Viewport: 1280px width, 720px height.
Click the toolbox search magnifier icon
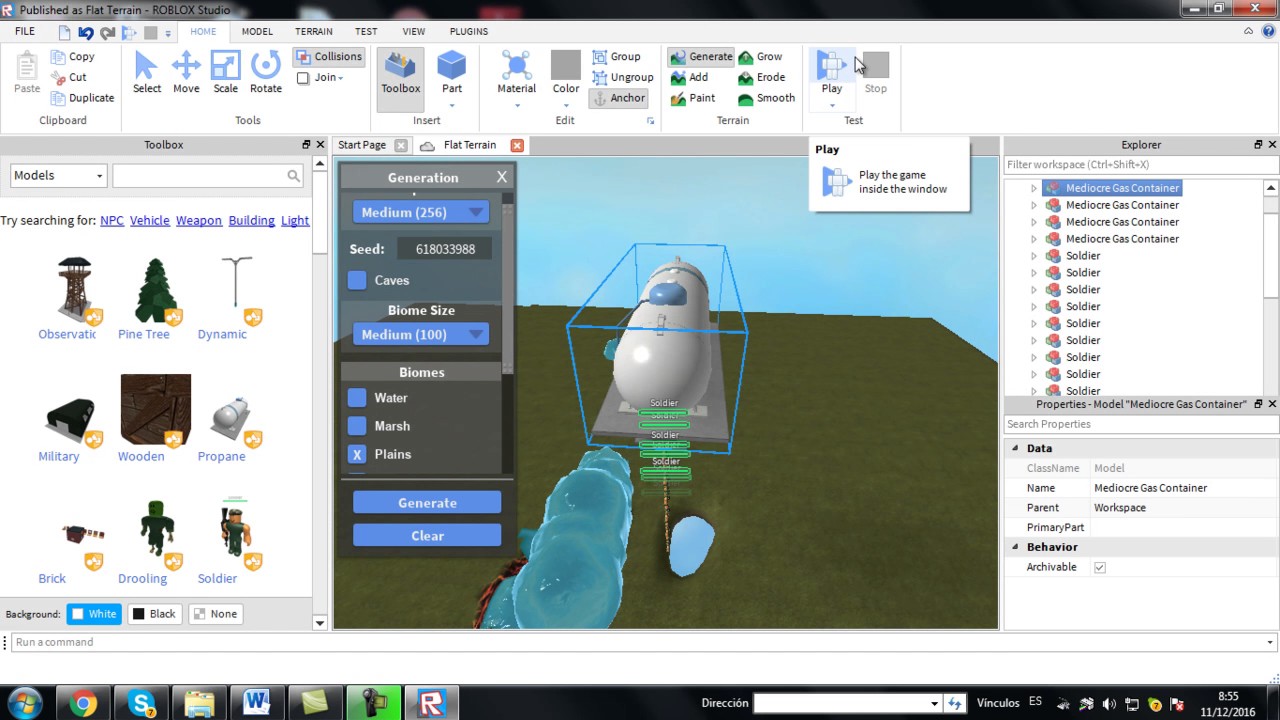293,176
